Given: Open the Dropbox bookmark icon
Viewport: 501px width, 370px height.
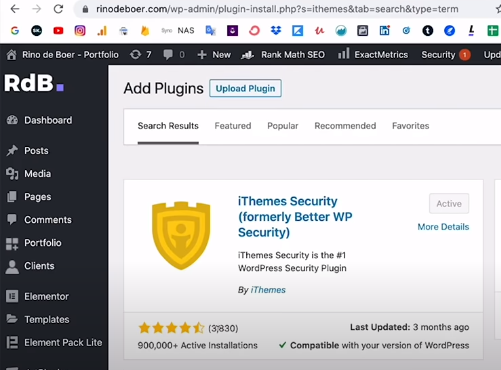Looking at the screenshot, I should pyautogui.click(x=276, y=31).
